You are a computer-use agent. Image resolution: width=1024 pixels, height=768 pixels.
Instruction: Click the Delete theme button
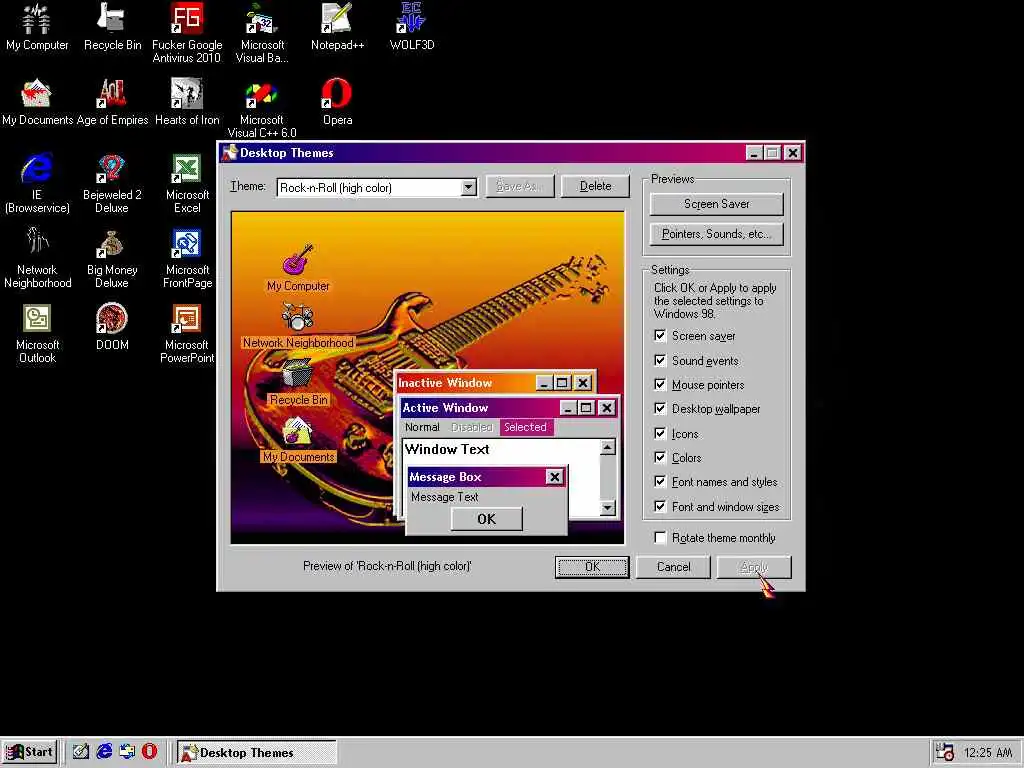[x=596, y=186]
